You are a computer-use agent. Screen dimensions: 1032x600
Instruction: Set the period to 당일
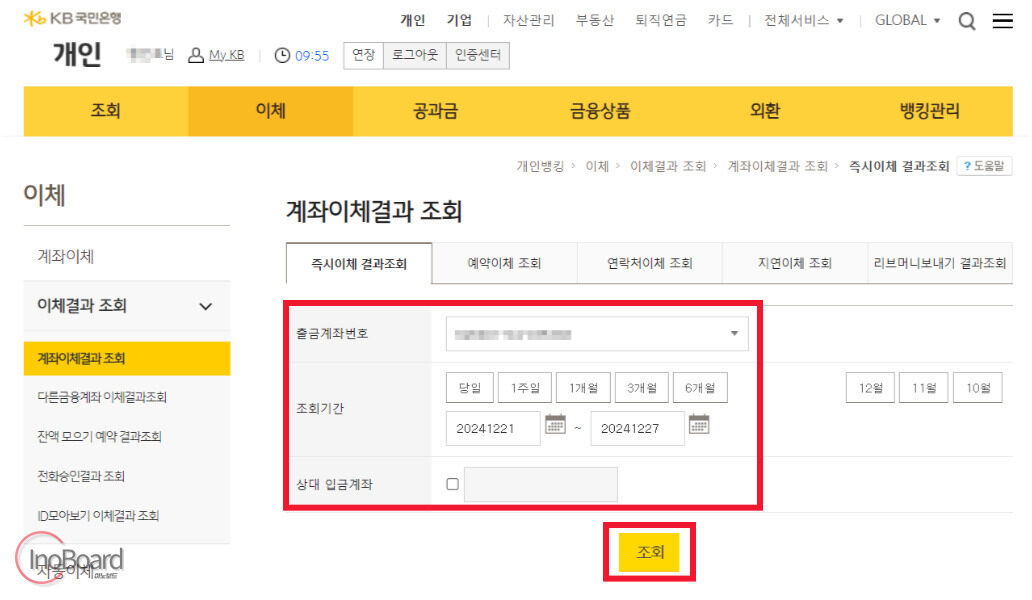(469, 388)
